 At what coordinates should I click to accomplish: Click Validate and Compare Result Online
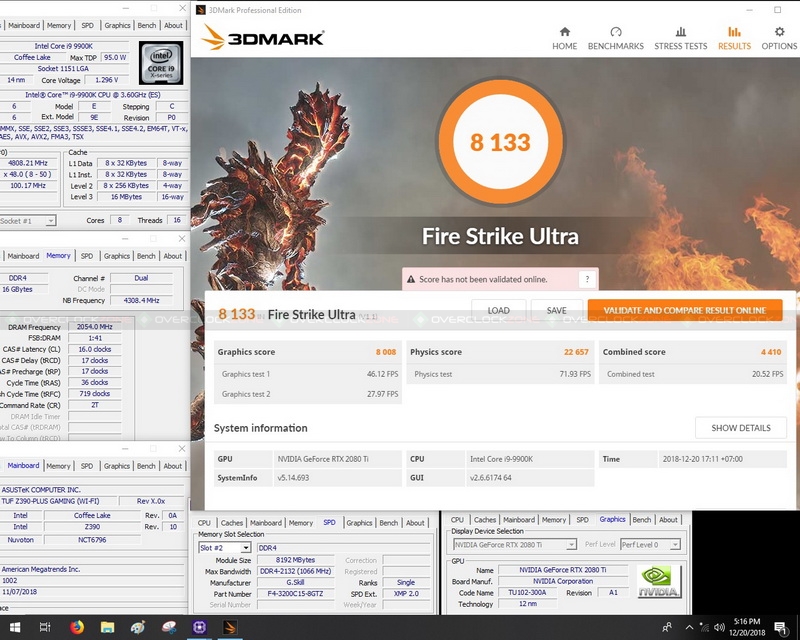[x=685, y=310]
